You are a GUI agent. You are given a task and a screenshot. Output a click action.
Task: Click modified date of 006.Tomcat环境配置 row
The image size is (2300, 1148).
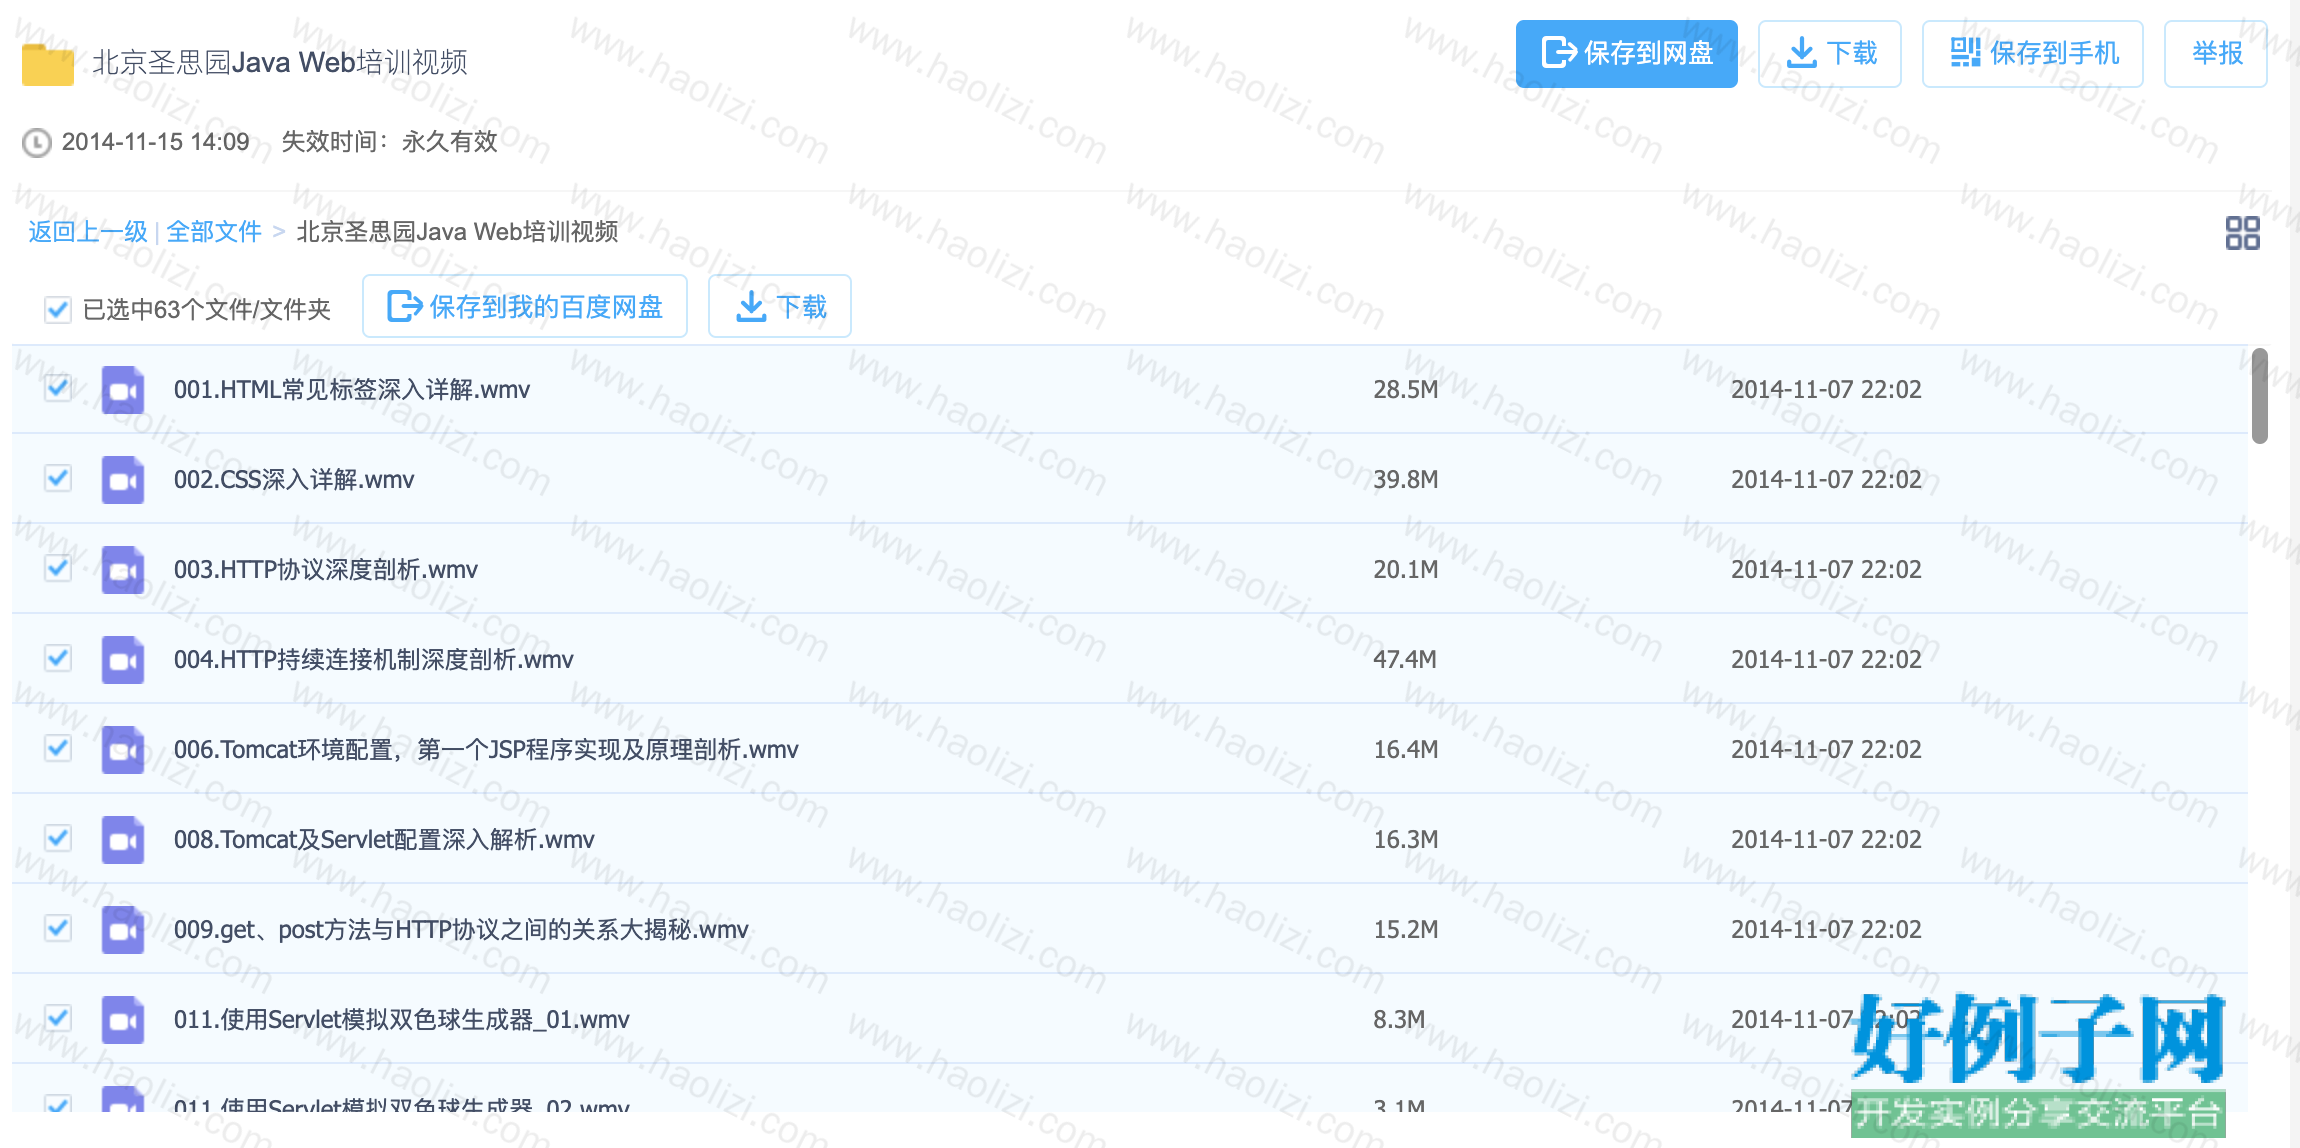tap(1826, 750)
